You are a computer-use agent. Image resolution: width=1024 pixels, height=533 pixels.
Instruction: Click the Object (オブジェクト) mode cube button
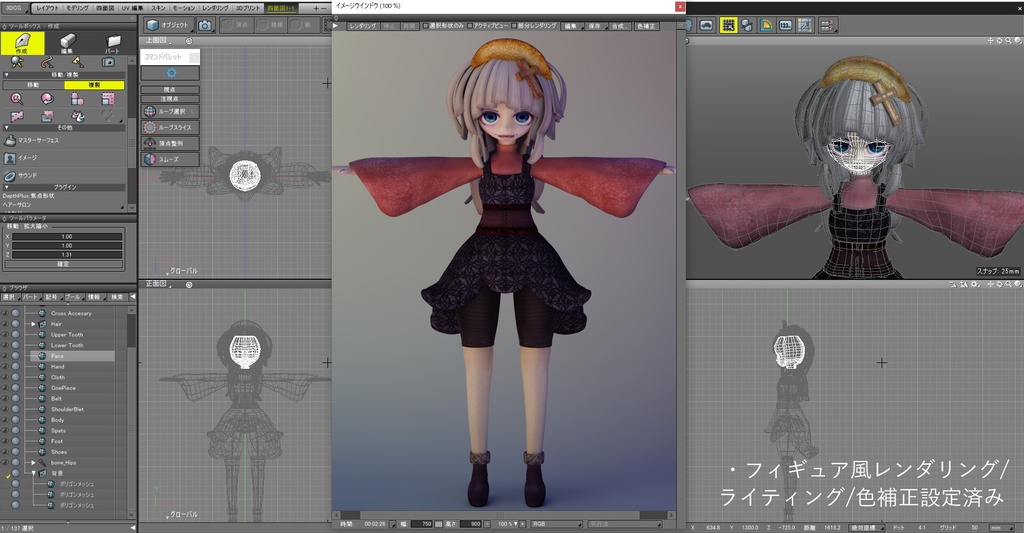(168, 25)
